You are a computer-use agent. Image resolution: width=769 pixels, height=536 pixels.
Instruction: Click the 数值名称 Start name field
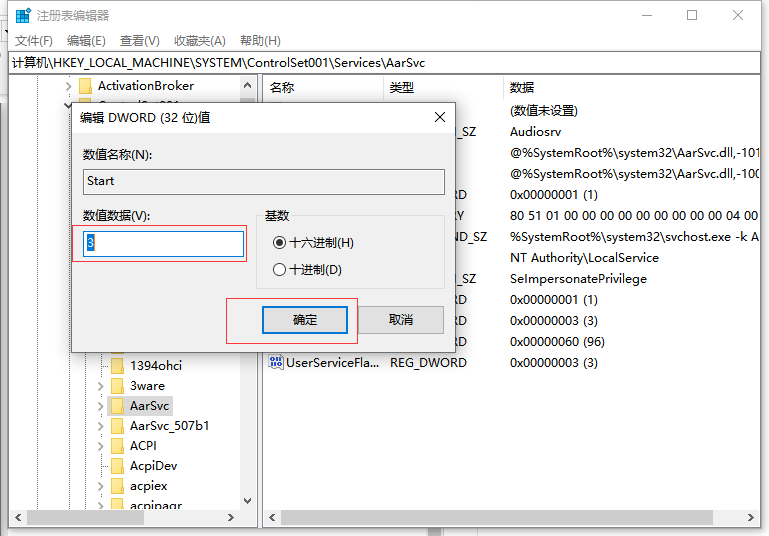tap(264, 181)
